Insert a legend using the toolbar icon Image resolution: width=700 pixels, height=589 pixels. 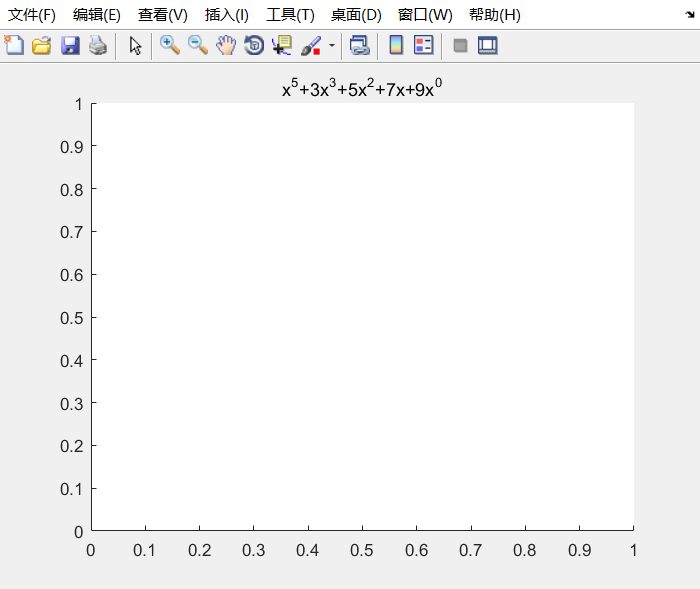(x=423, y=46)
